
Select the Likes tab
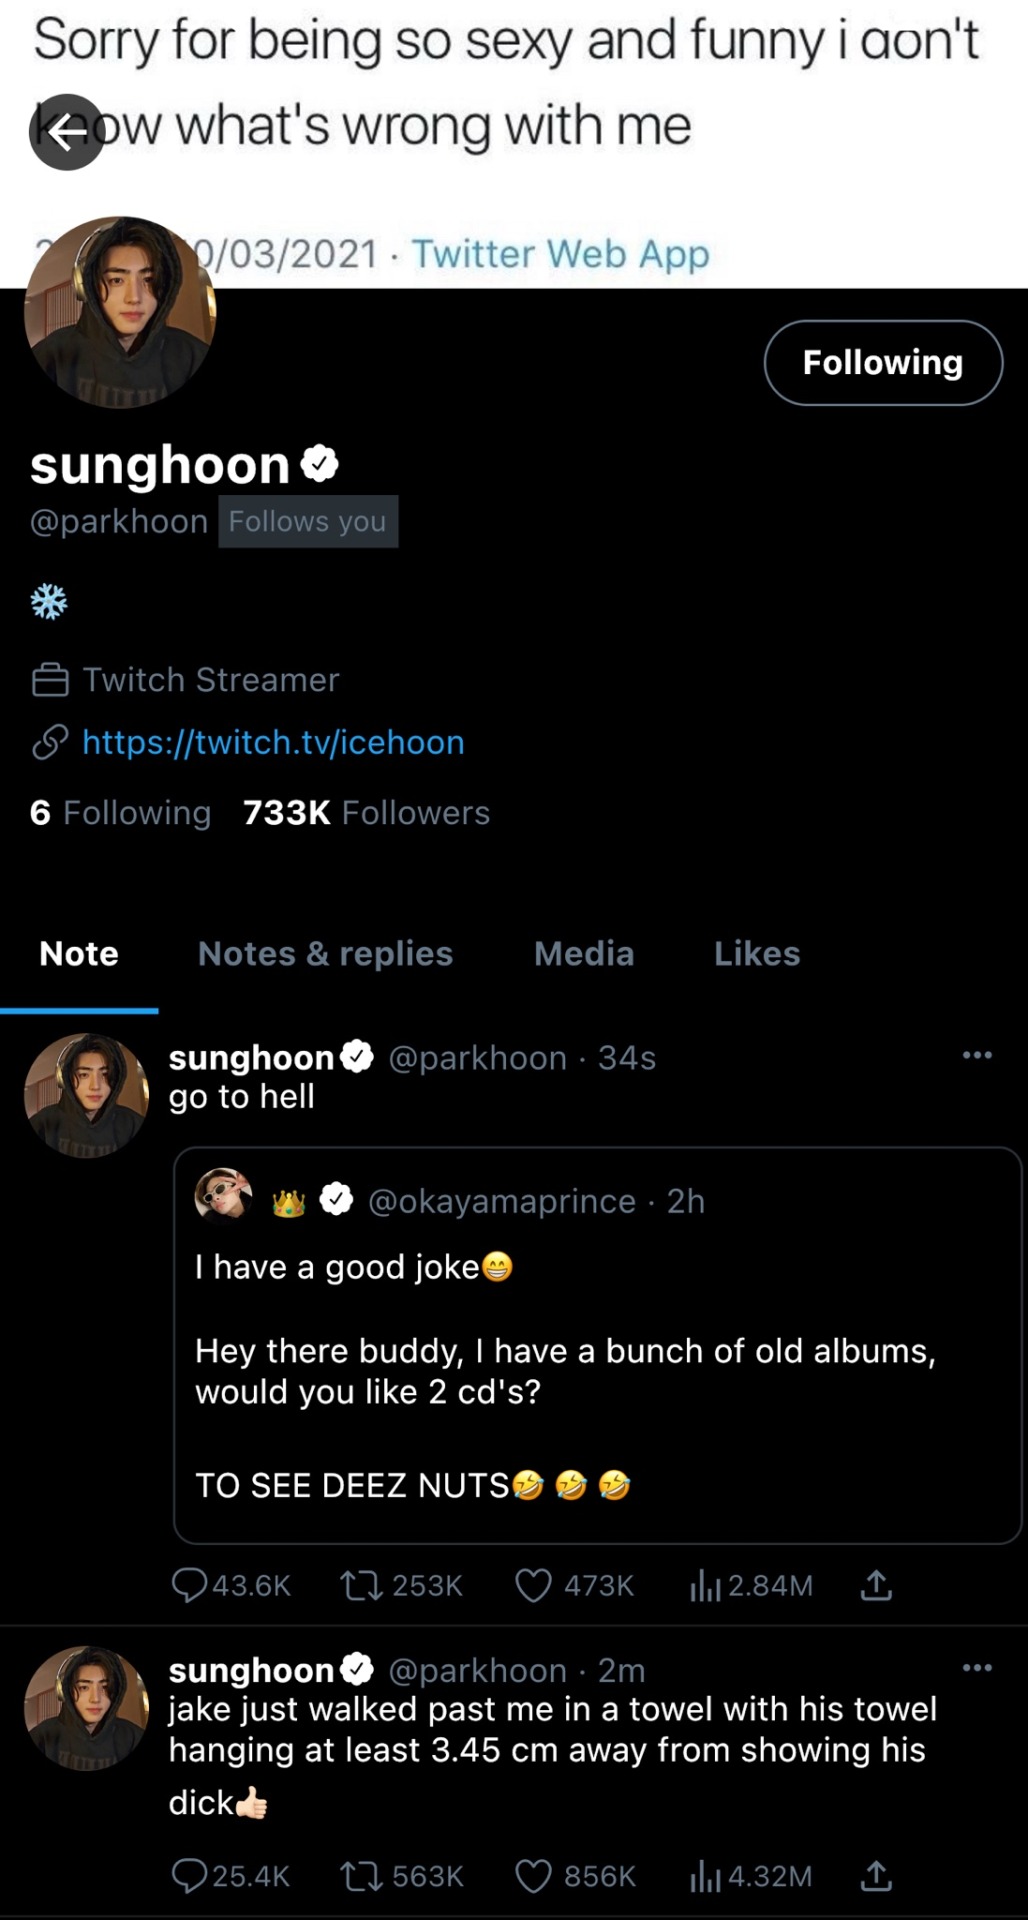(757, 953)
